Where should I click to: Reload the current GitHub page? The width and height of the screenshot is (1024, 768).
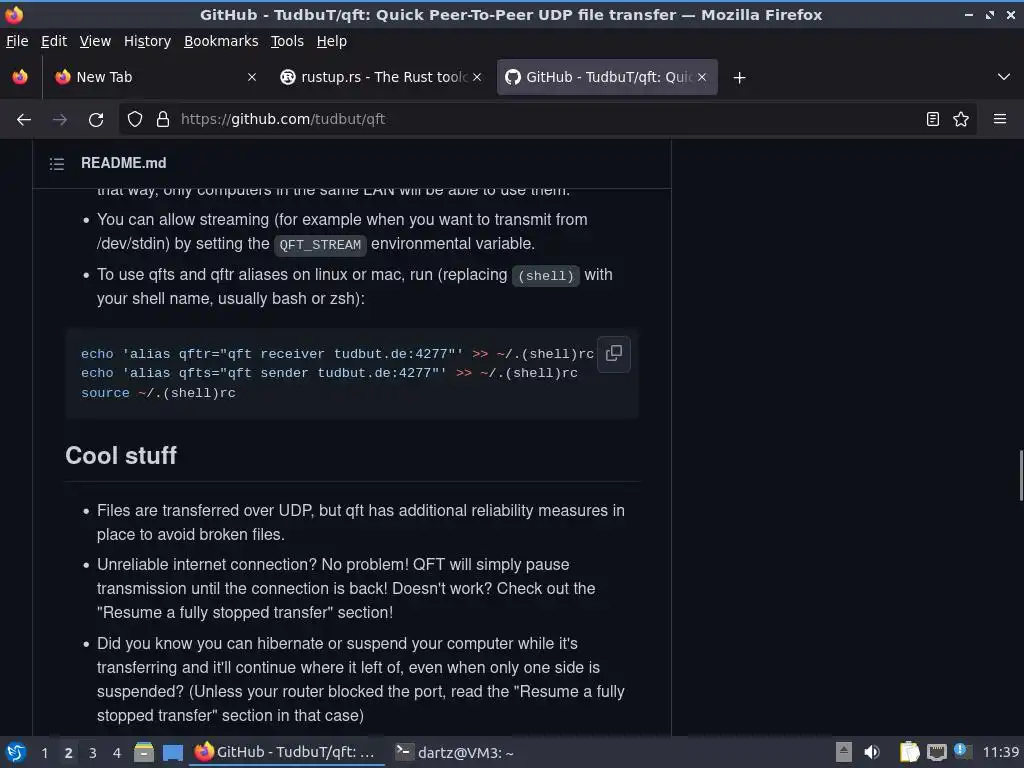(96, 120)
